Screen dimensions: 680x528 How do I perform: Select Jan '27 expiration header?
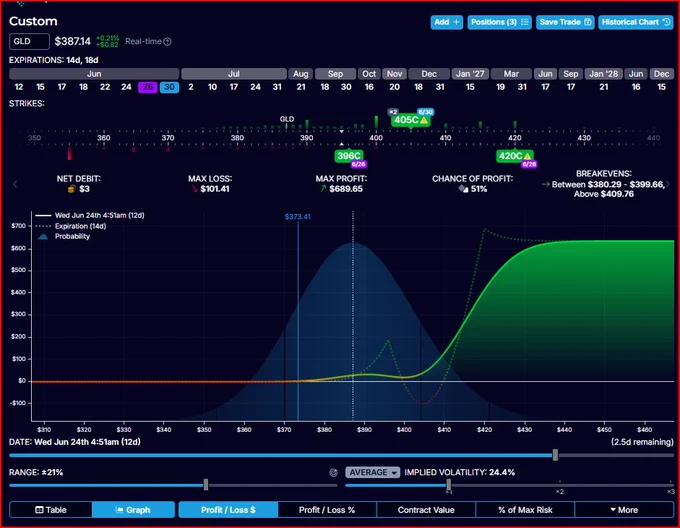[470, 74]
